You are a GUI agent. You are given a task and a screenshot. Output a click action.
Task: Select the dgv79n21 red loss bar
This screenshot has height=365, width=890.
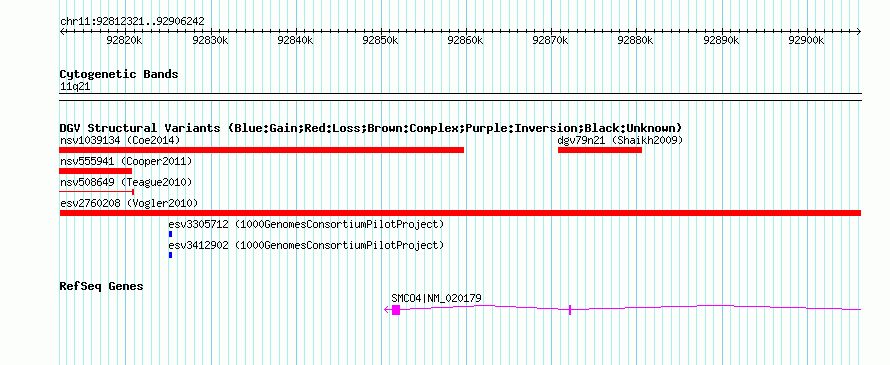pos(600,150)
